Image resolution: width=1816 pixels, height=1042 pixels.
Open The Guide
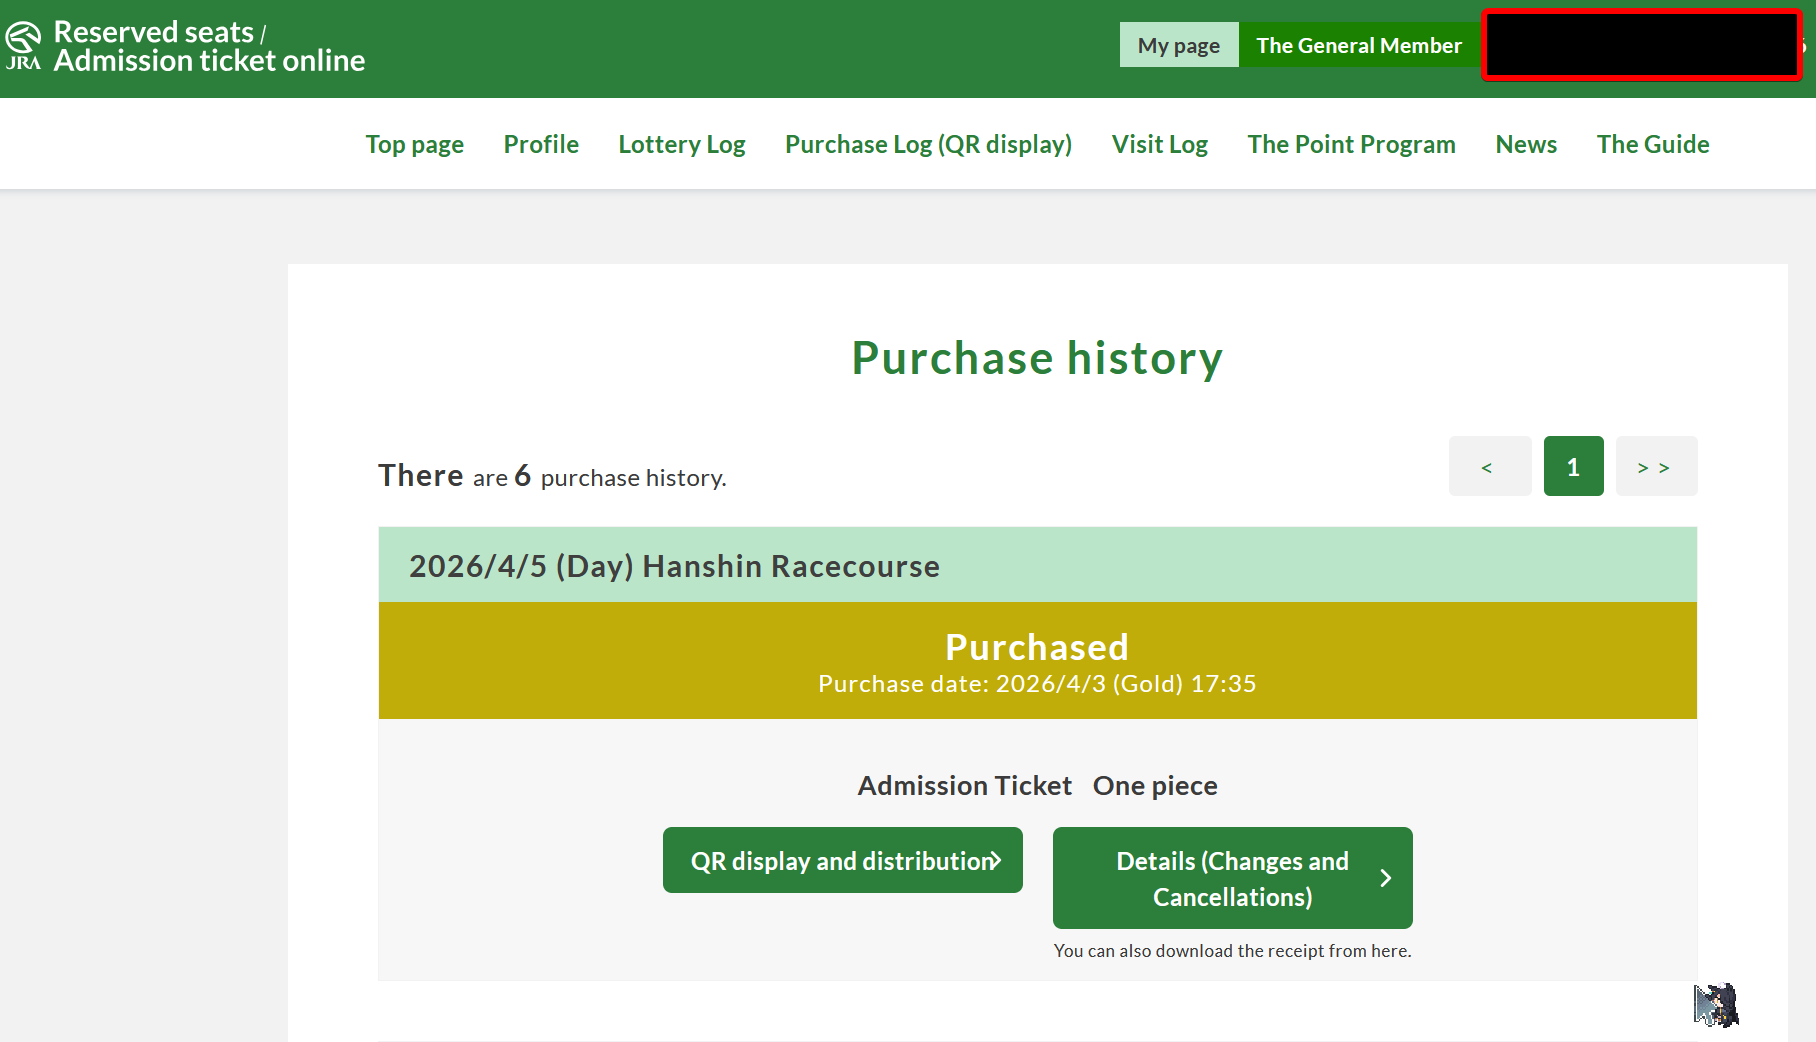coord(1653,144)
